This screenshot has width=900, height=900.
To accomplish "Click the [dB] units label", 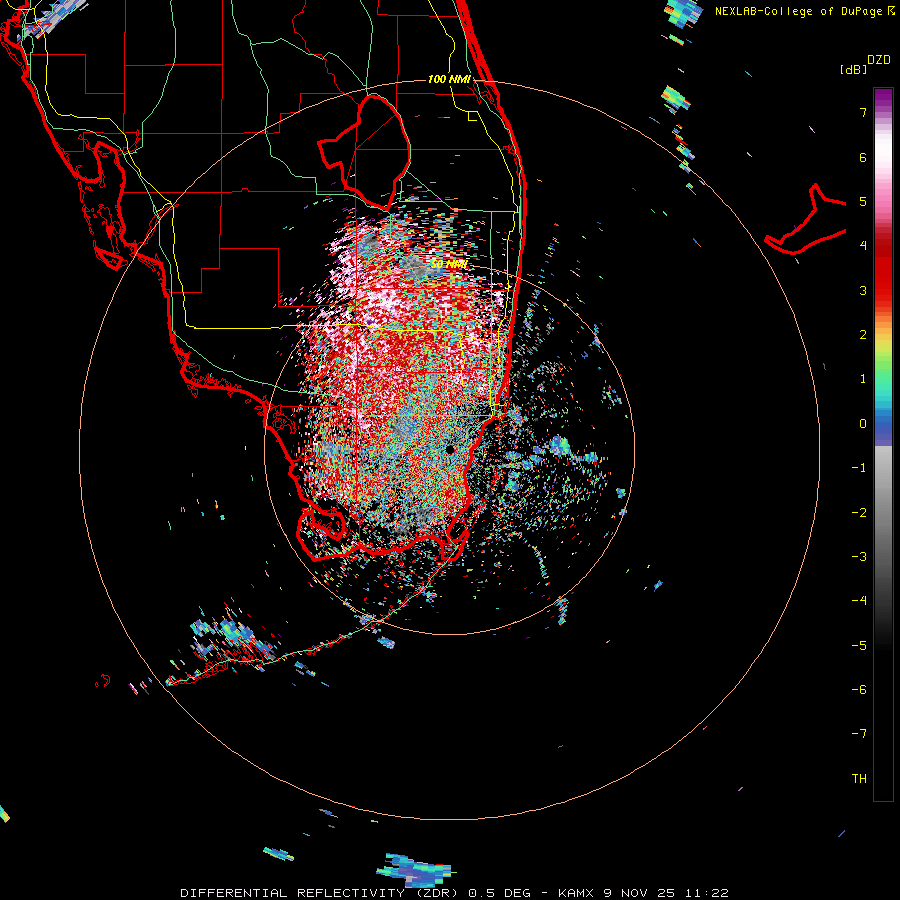I will click(853, 69).
